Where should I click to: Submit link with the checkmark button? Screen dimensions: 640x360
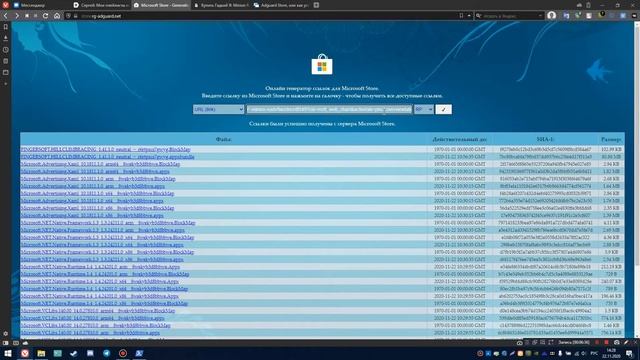pos(443,109)
